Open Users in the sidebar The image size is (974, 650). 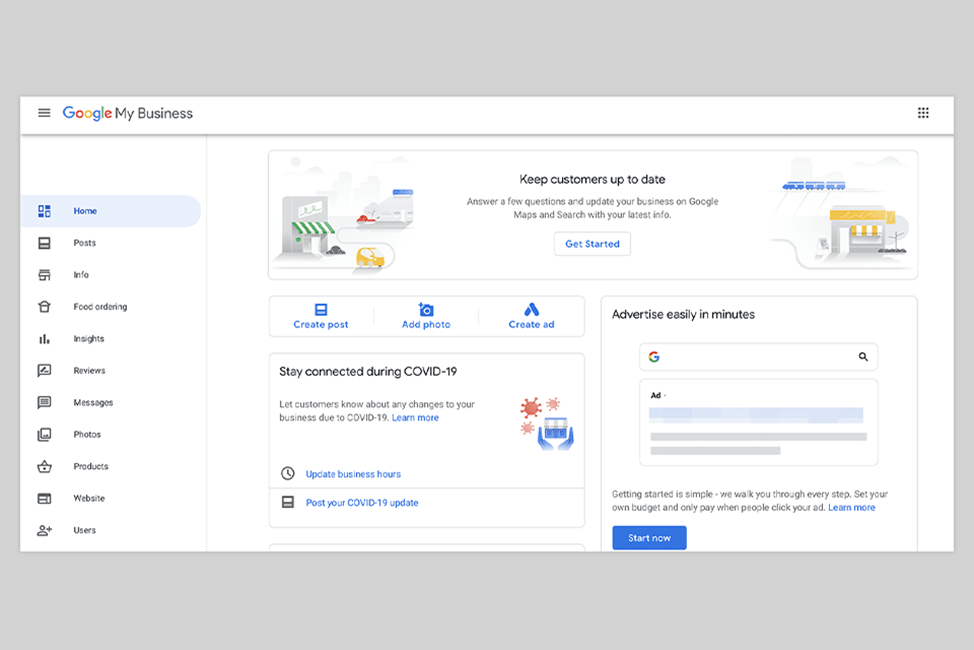pyautogui.click(x=111, y=530)
